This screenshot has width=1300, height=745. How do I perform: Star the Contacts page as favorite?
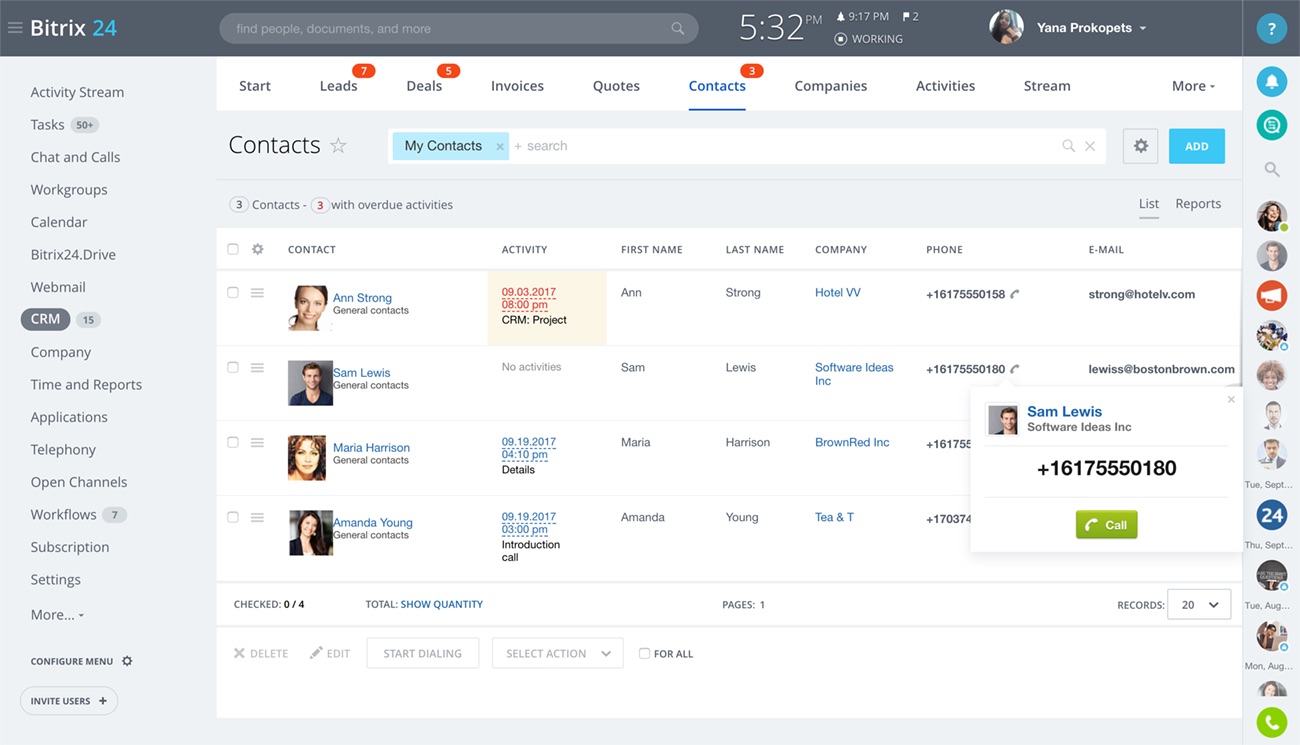click(339, 146)
